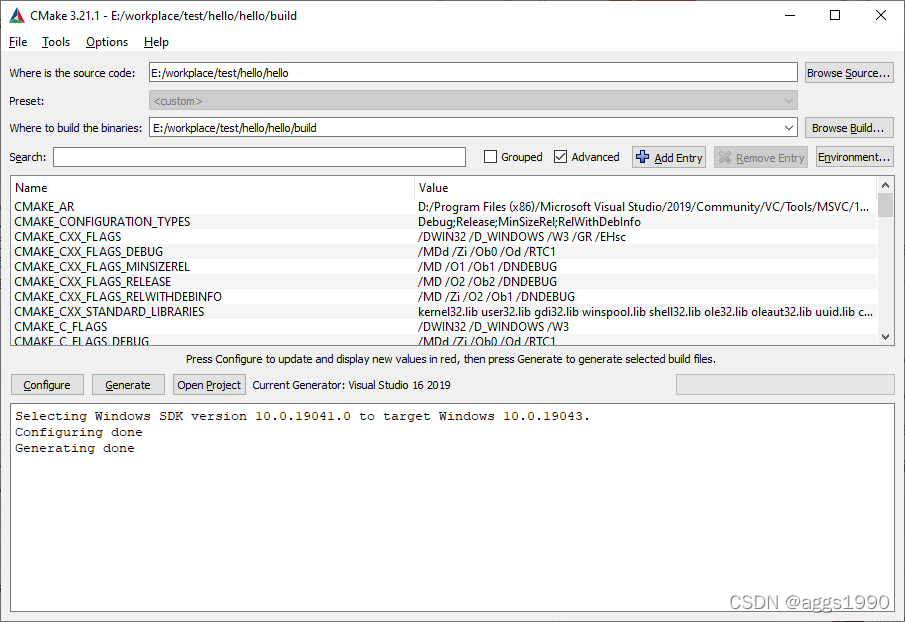The image size is (905, 622).
Task: Click the CMAKE_AR Visual Studio path value
Action: click(x=644, y=207)
